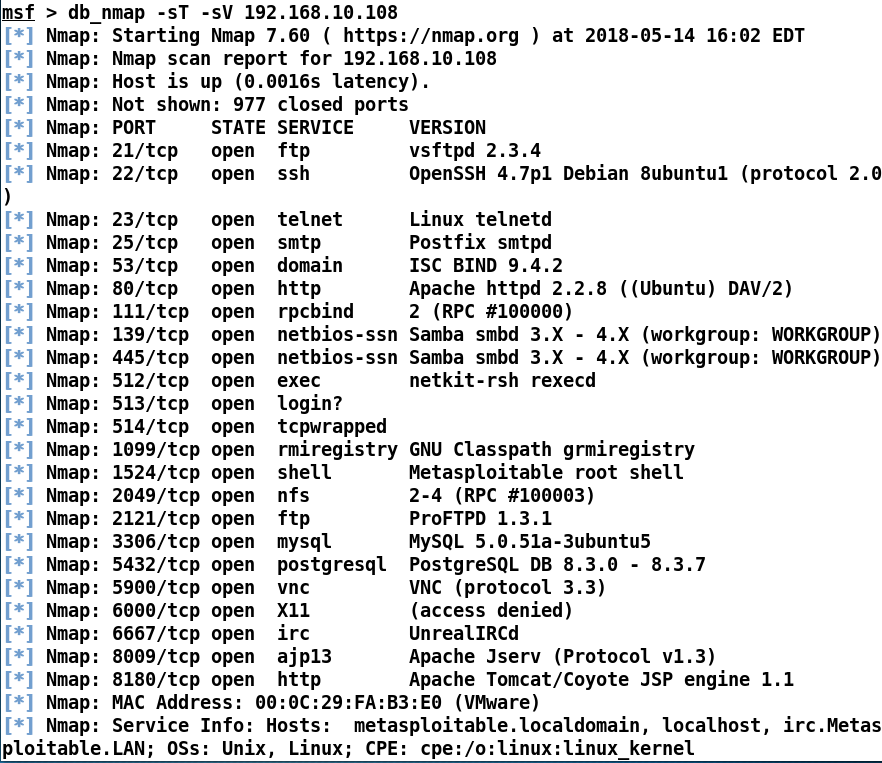The height and width of the screenshot is (763, 882).
Task: Click the 192.168.10.108 scan report address
Action: pyautogui.click(x=420, y=59)
